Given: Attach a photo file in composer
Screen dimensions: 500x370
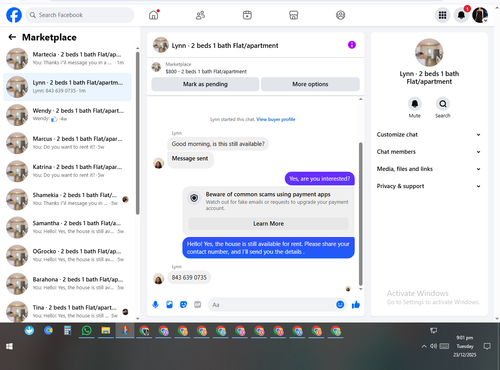Looking at the screenshot, I should [x=170, y=304].
